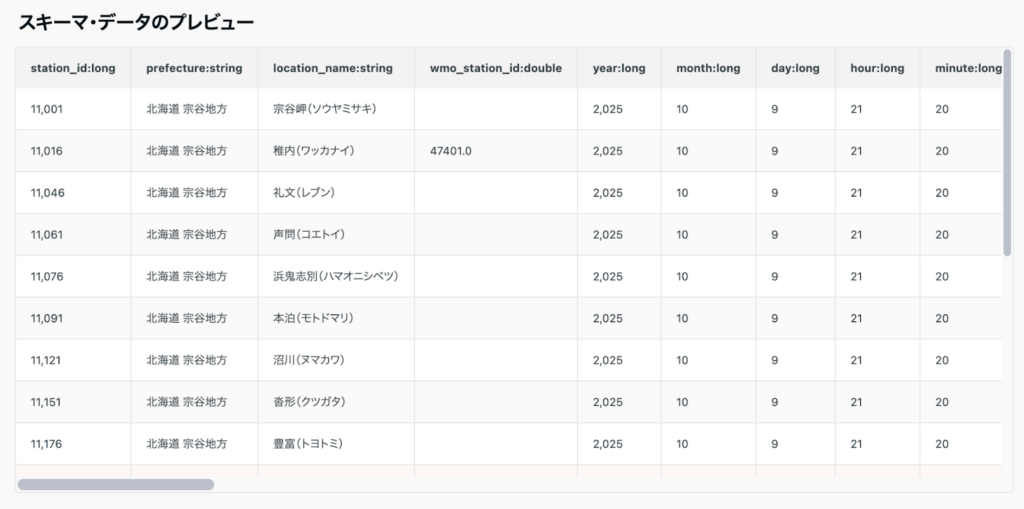Image resolution: width=1024 pixels, height=509 pixels.
Task: Click the horizontal scrollbar thumb below the table
Action: point(116,485)
